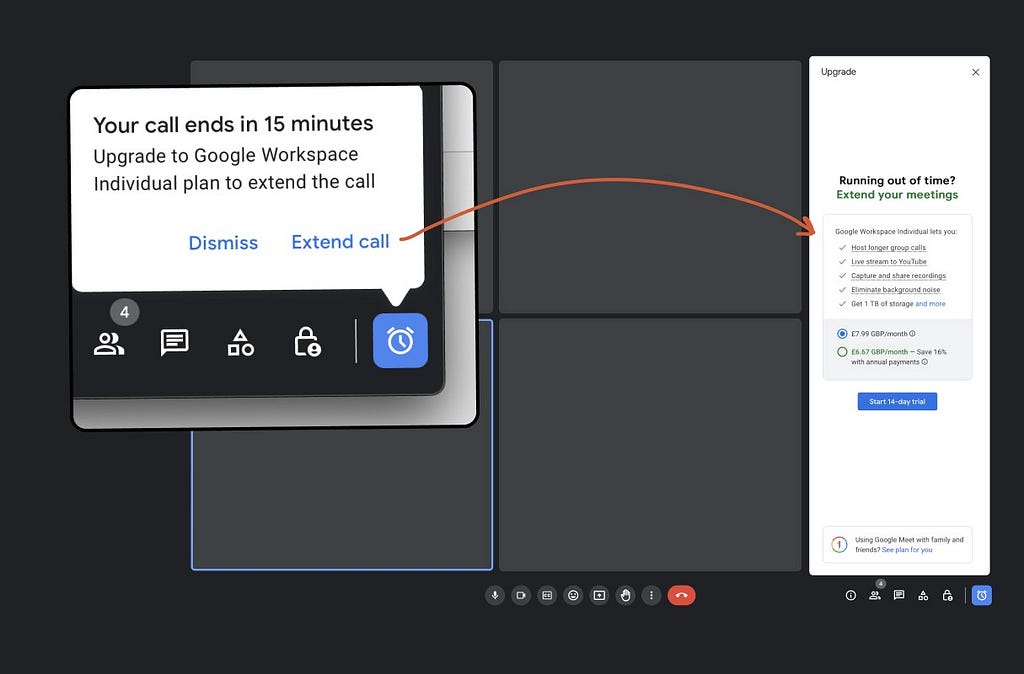Start the 14-day trial
Viewport: 1024px width, 674px height.
click(x=897, y=402)
